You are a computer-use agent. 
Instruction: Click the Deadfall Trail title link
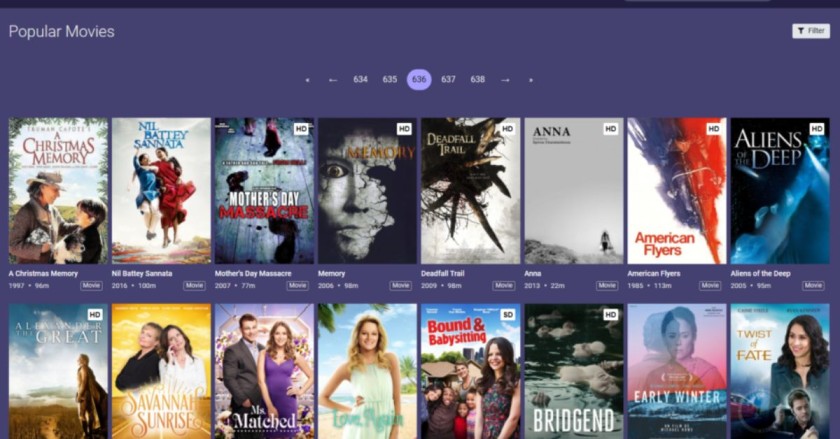click(446, 273)
